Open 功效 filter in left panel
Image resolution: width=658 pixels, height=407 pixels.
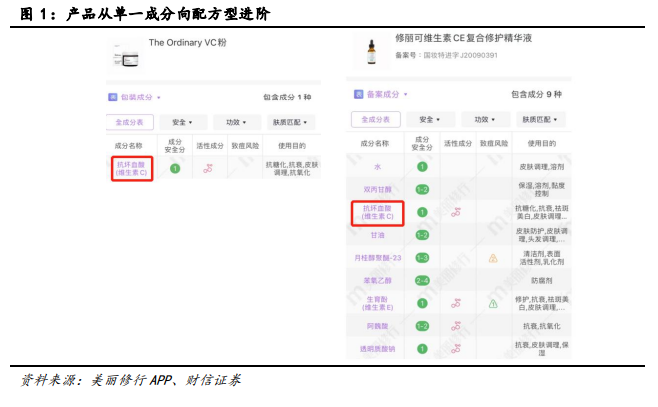[x=237, y=122]
